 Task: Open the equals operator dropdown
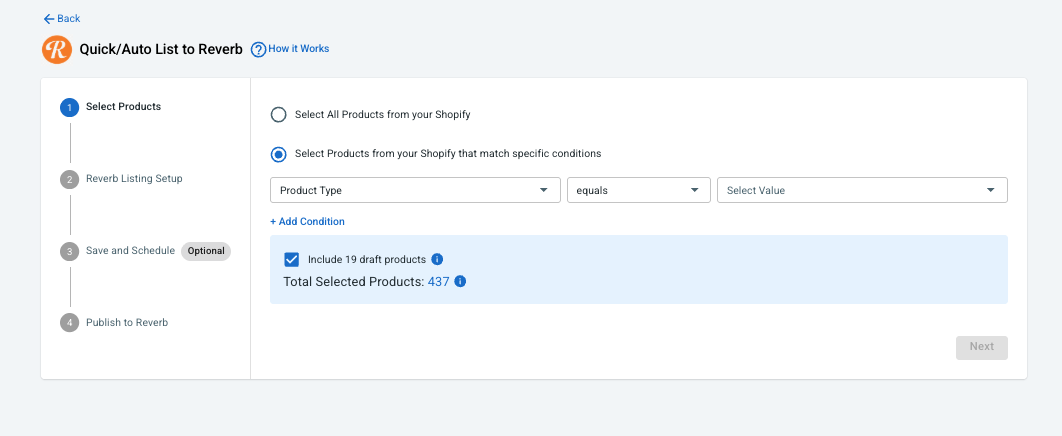point(639,190)
